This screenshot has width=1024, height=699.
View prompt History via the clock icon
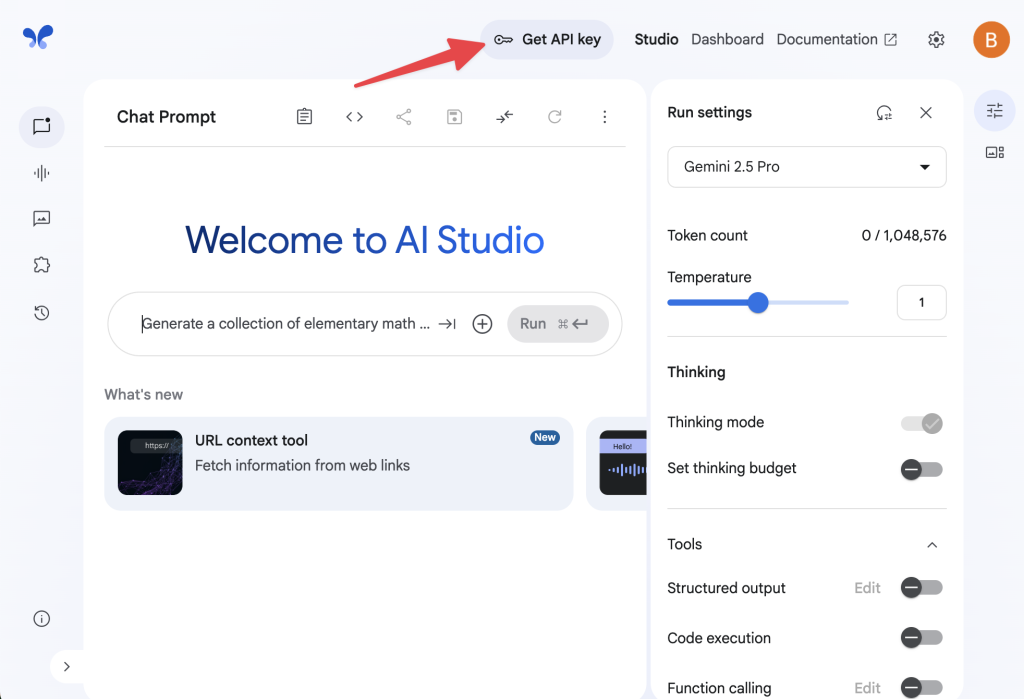point(41,312)
